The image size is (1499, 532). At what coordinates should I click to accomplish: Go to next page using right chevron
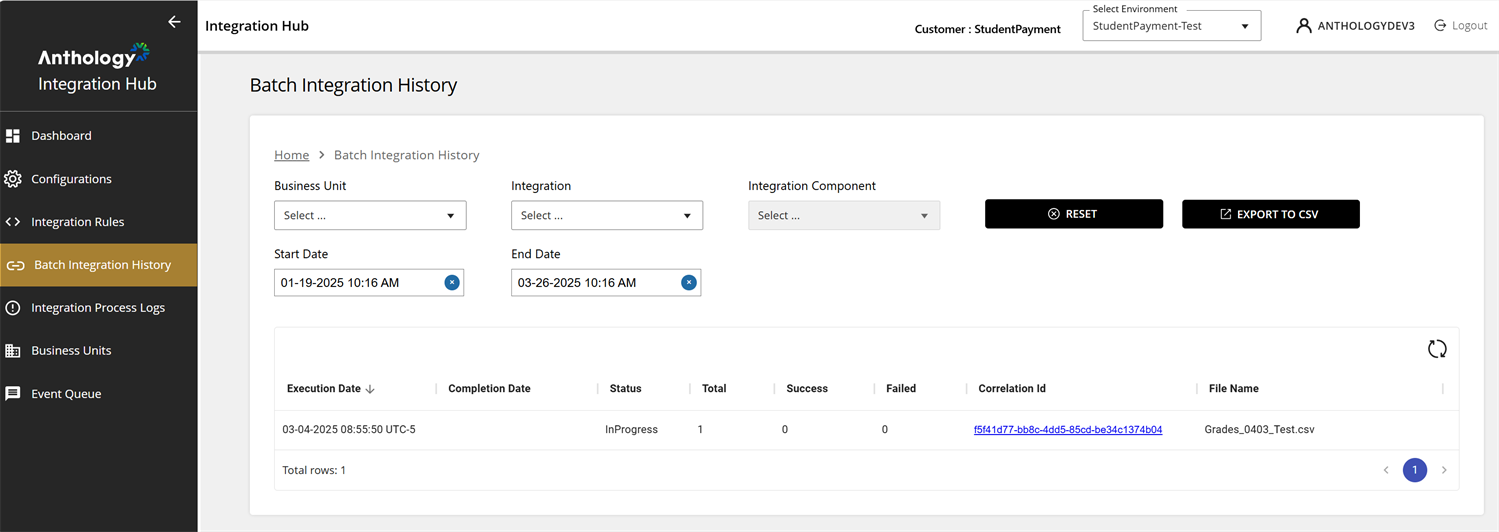(1444, 470)
